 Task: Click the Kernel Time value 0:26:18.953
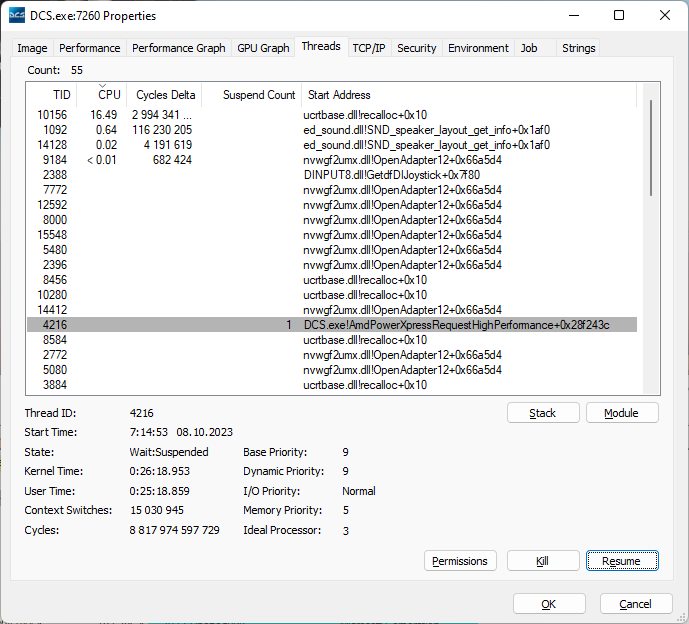[160, 471]
